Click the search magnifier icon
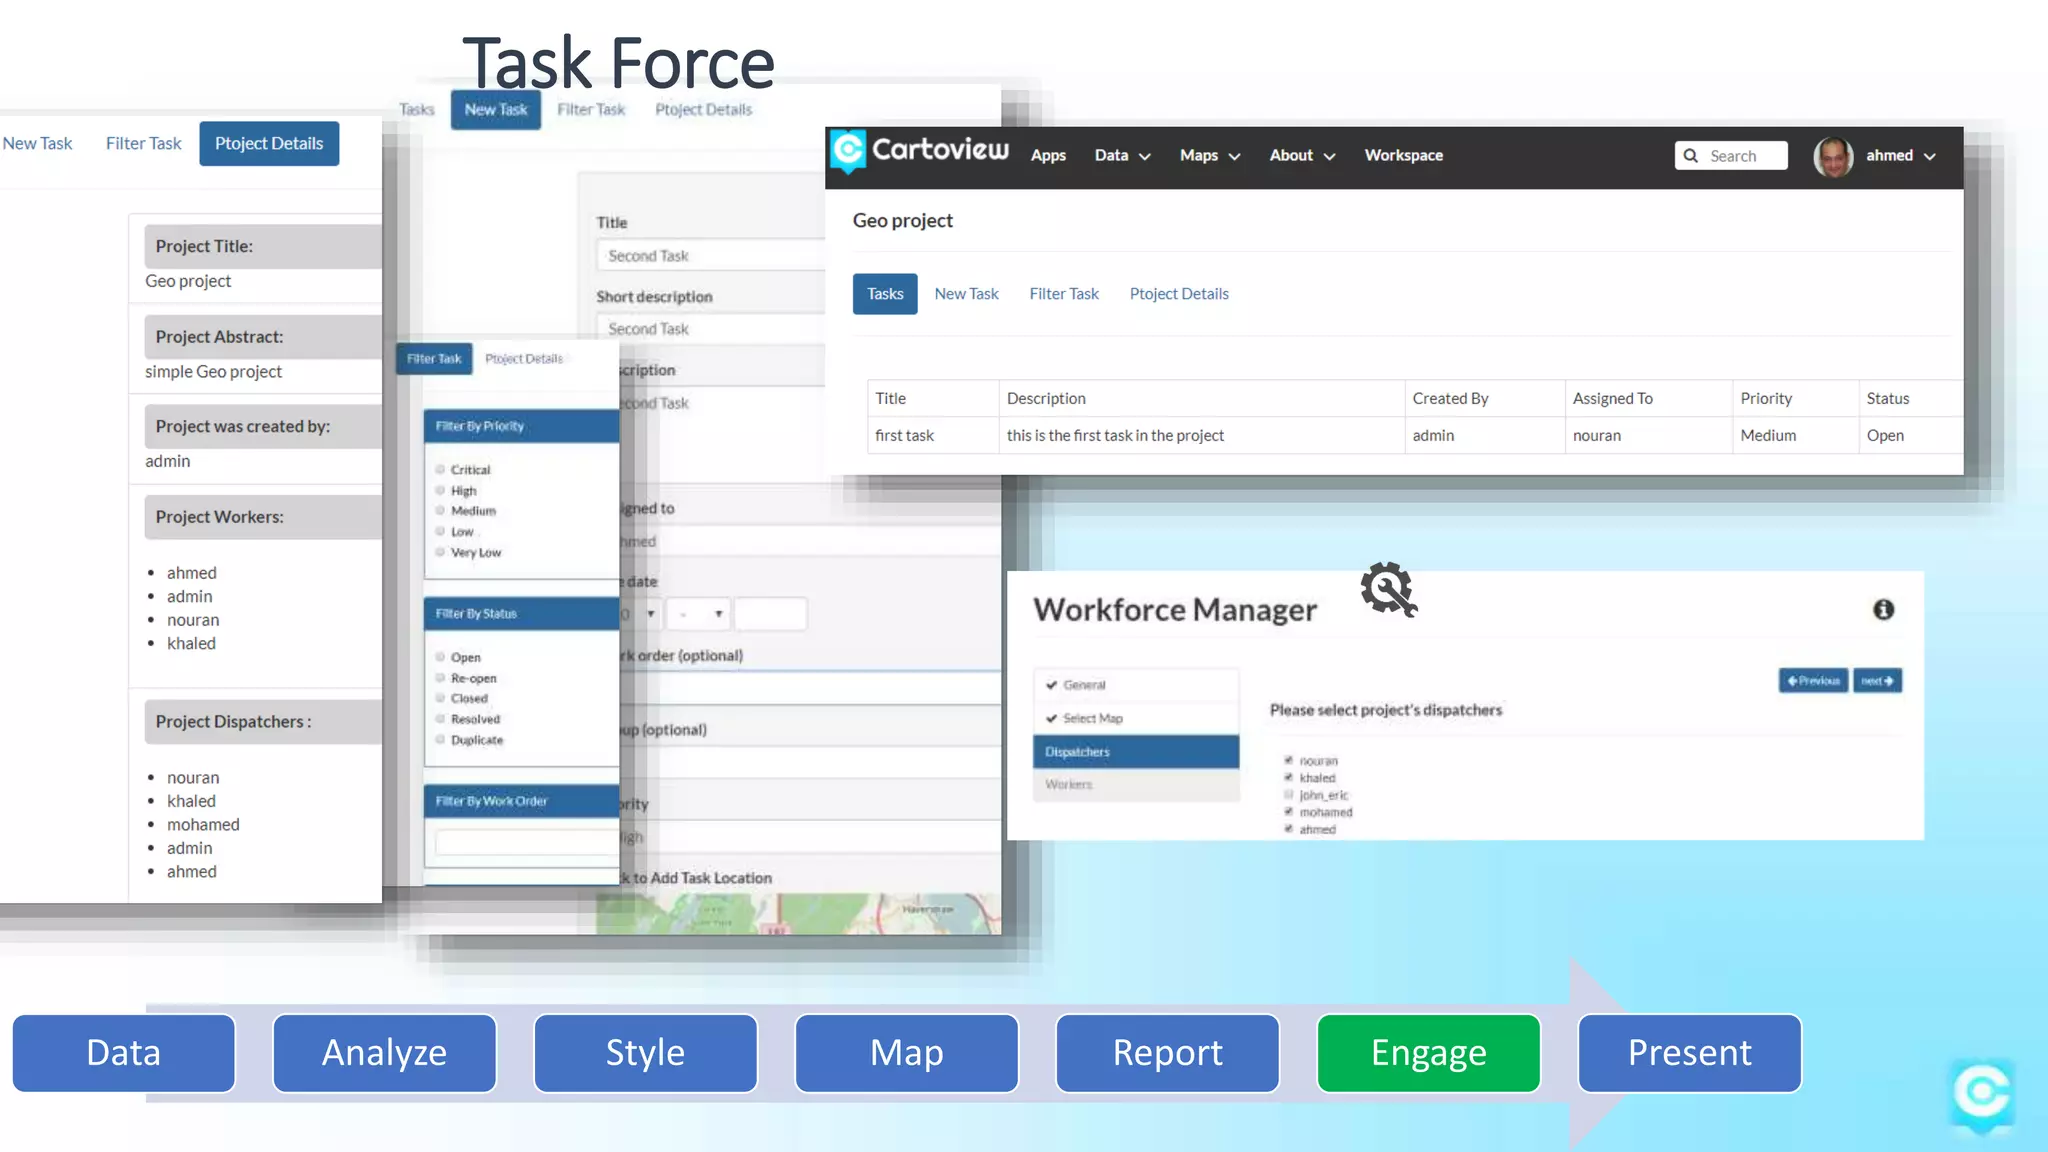The image size is (2048, 1152). pyautogui.click(x=1690, y=156)
